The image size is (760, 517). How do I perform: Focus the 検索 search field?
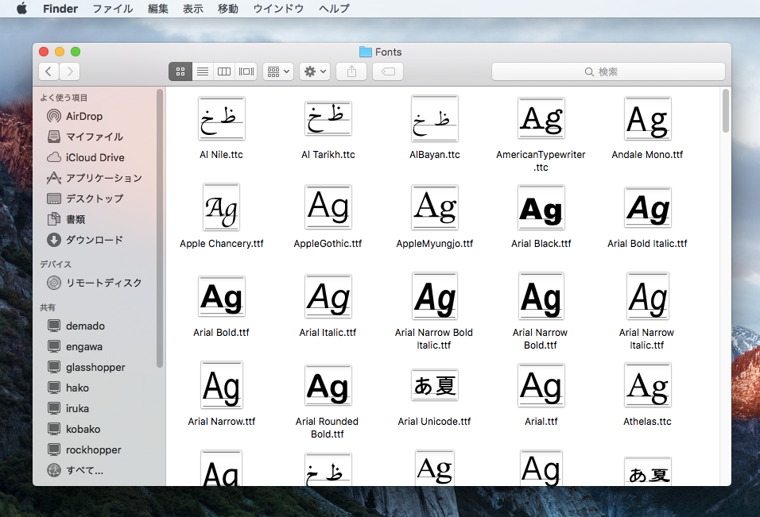point(608,72)
